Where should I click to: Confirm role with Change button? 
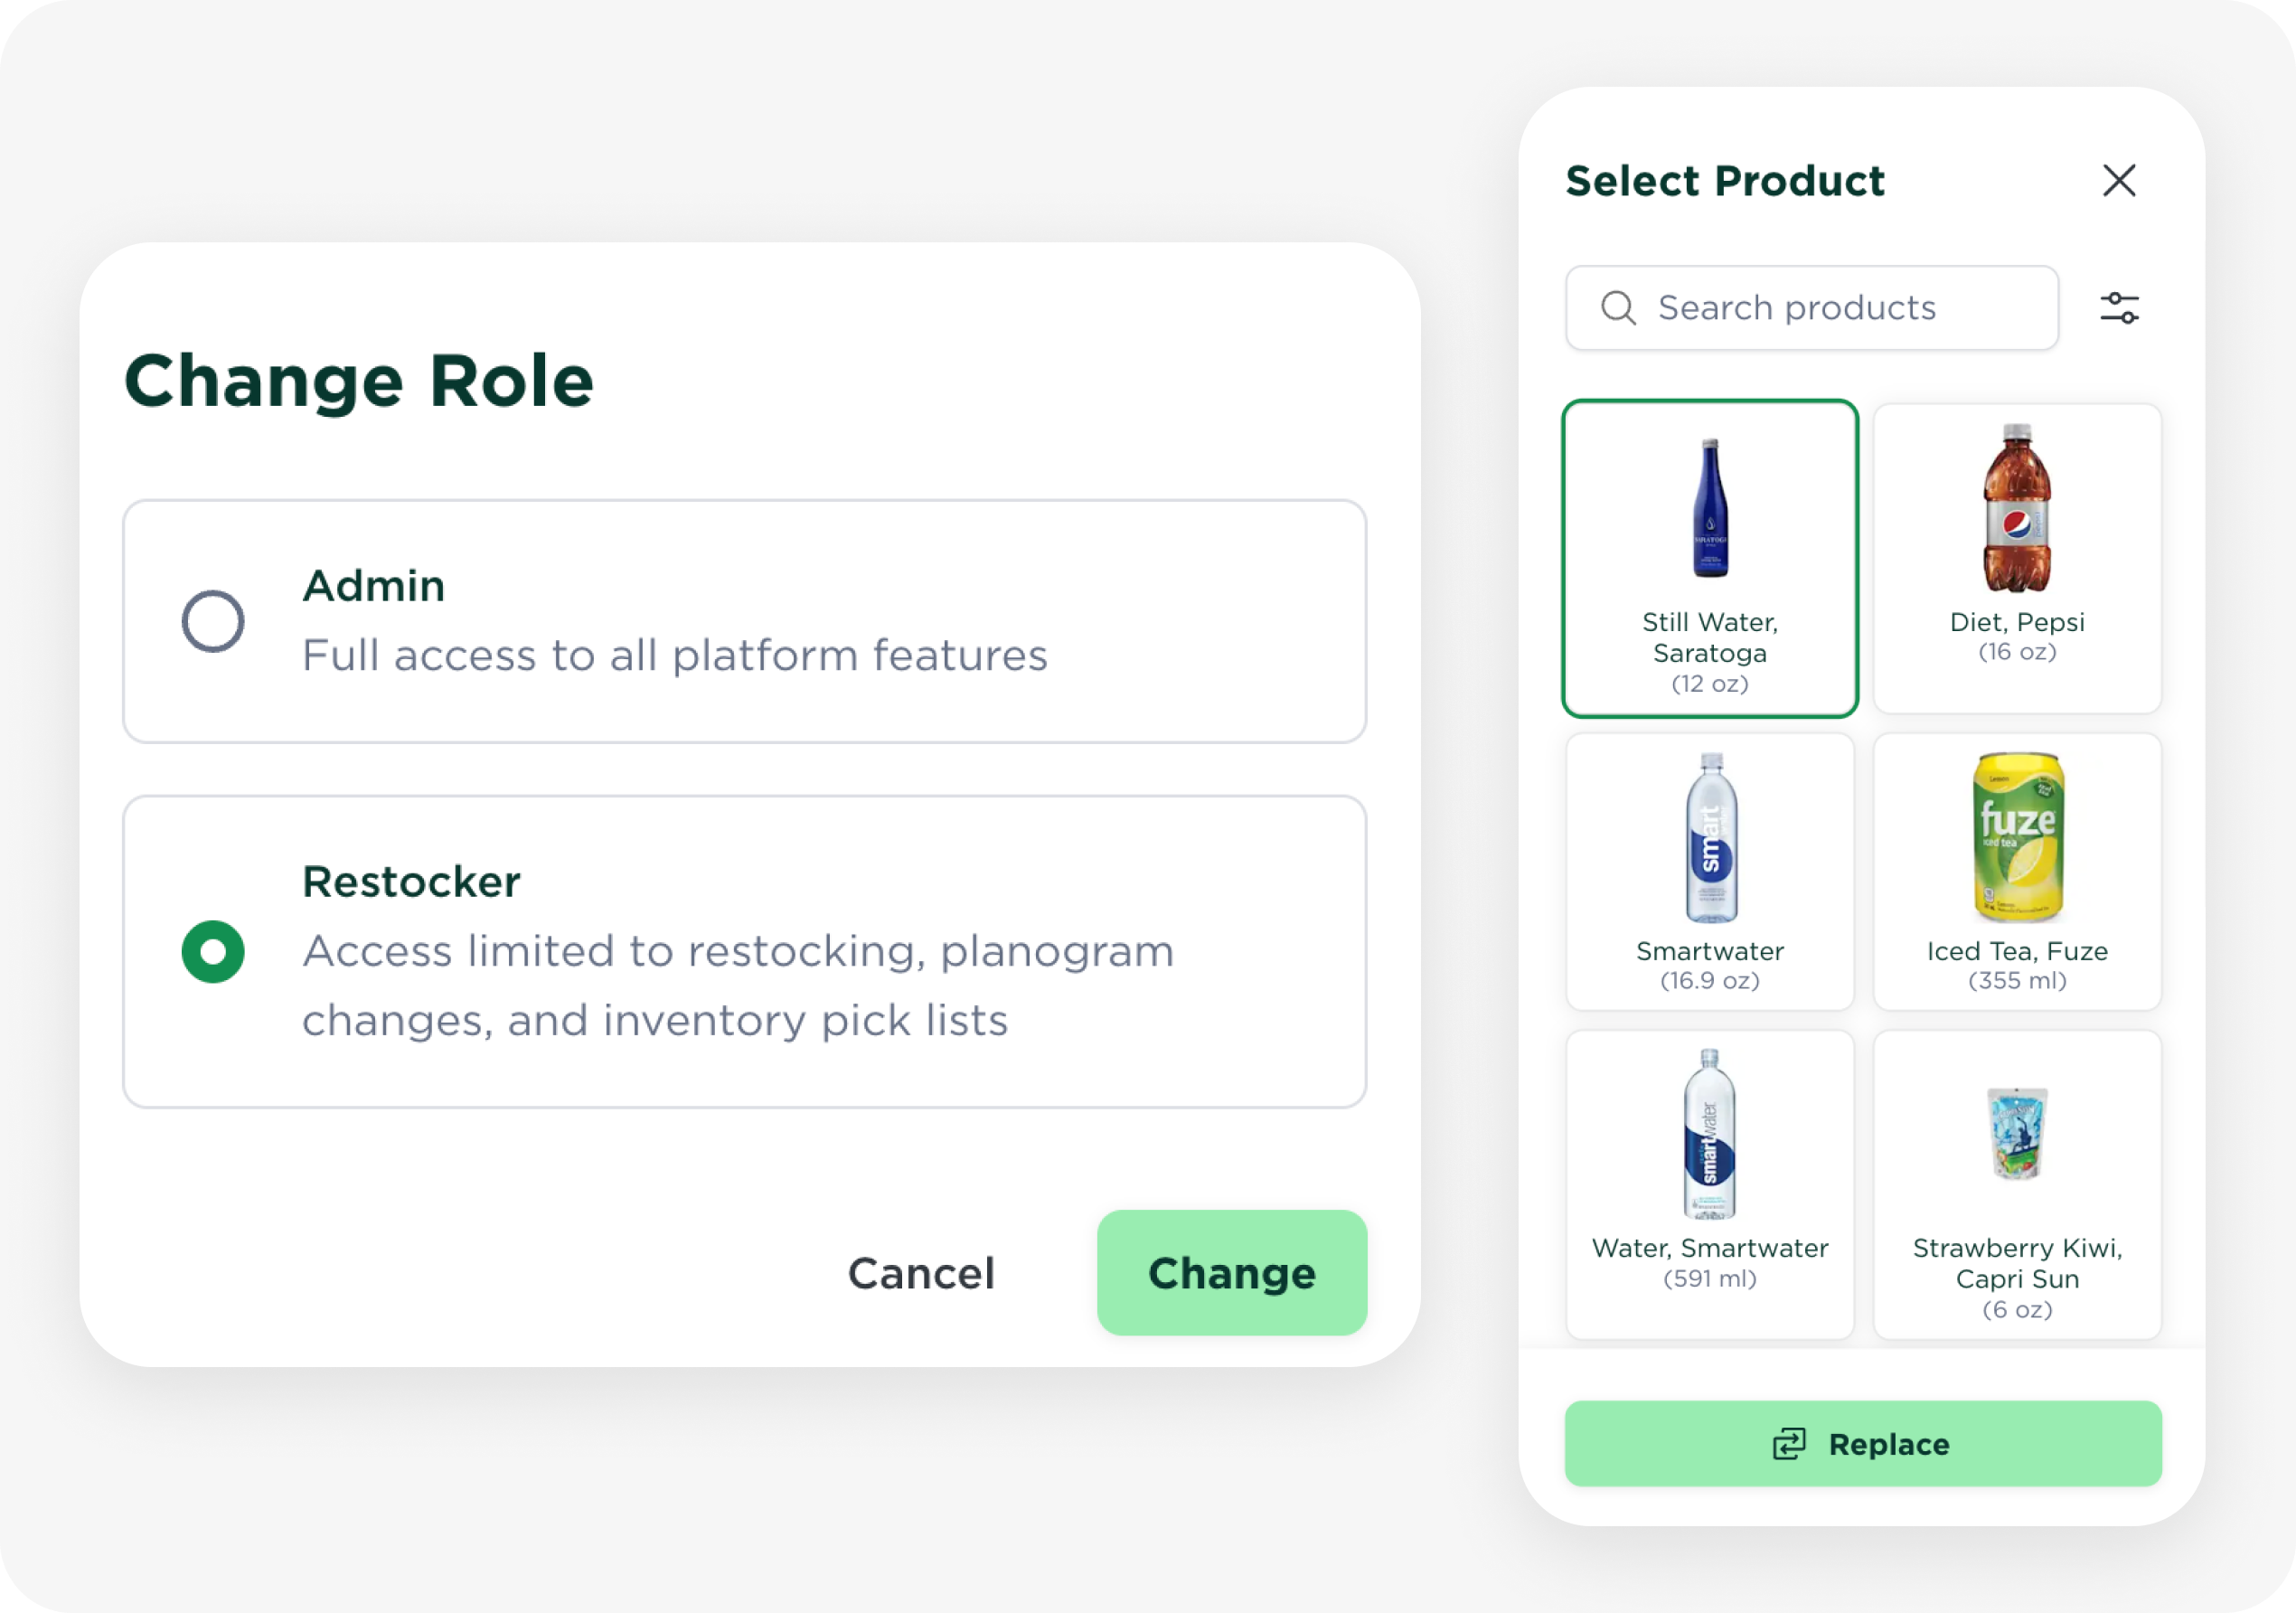1231,1273
